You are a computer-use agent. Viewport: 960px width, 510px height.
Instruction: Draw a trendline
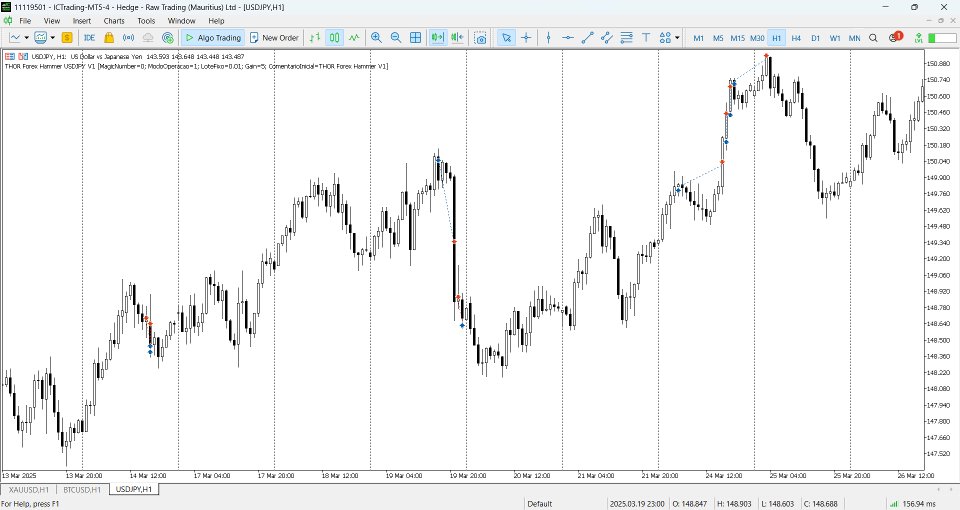coord(587,37)
